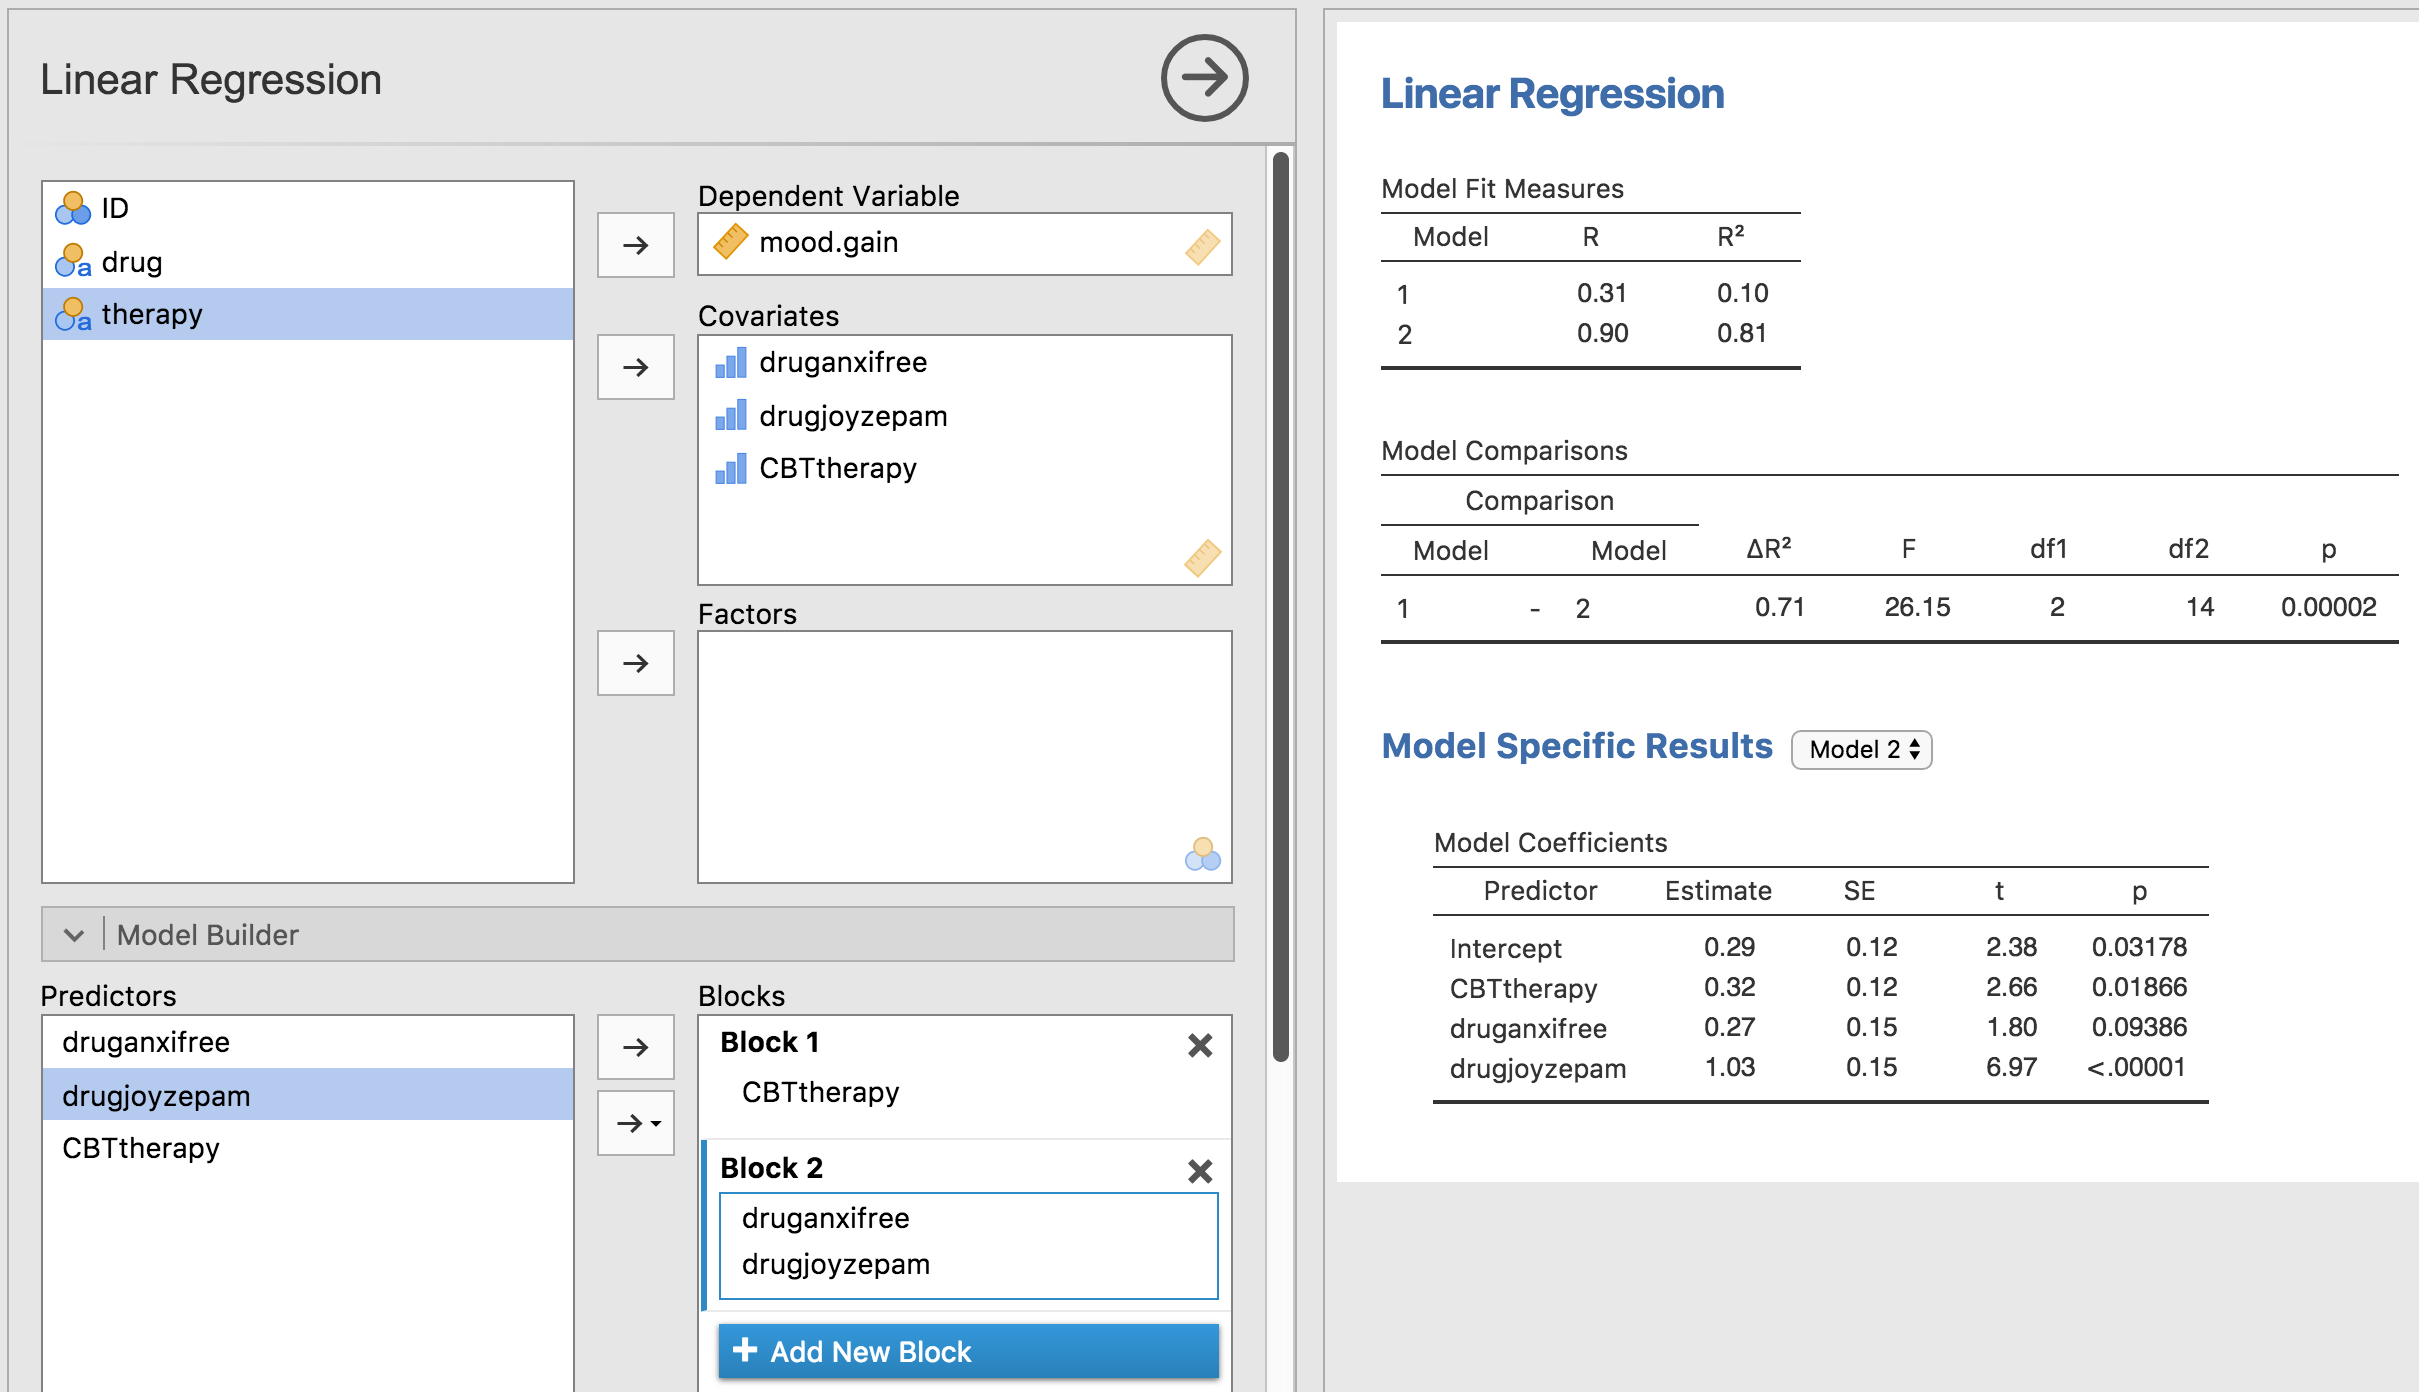Expand the Model Builder section
Image resolution: width=2419 pixels, height=1392 pixels.
pos(73,934)
